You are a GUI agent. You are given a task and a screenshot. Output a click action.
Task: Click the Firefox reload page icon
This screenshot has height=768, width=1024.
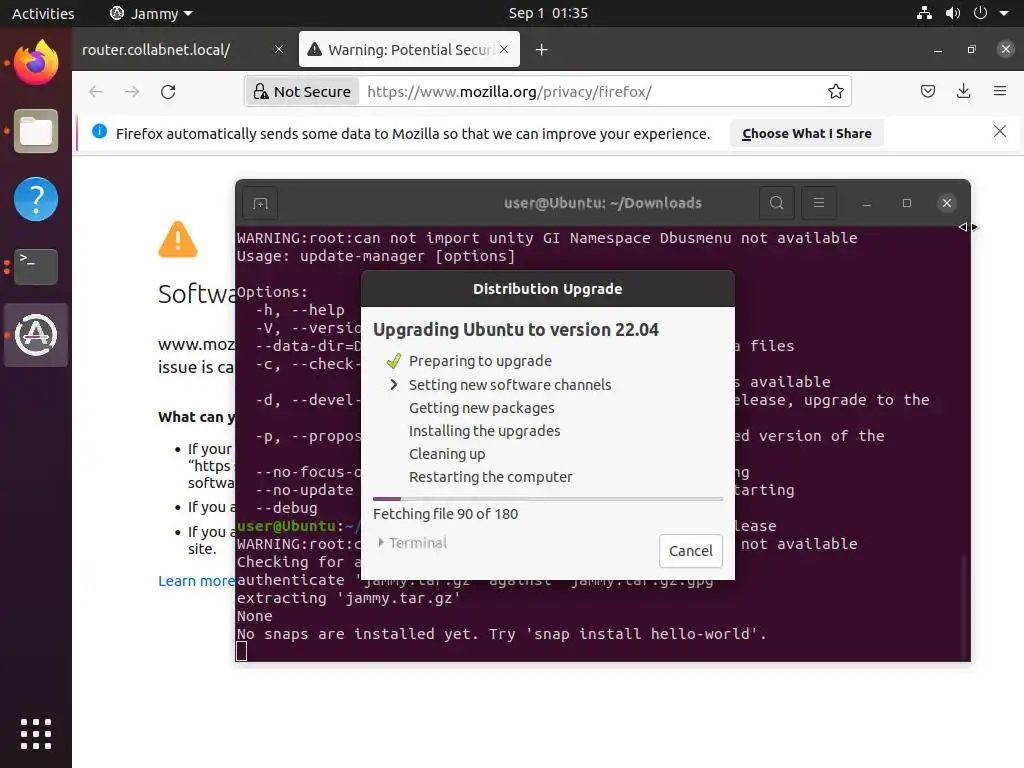tap(168, 91)
